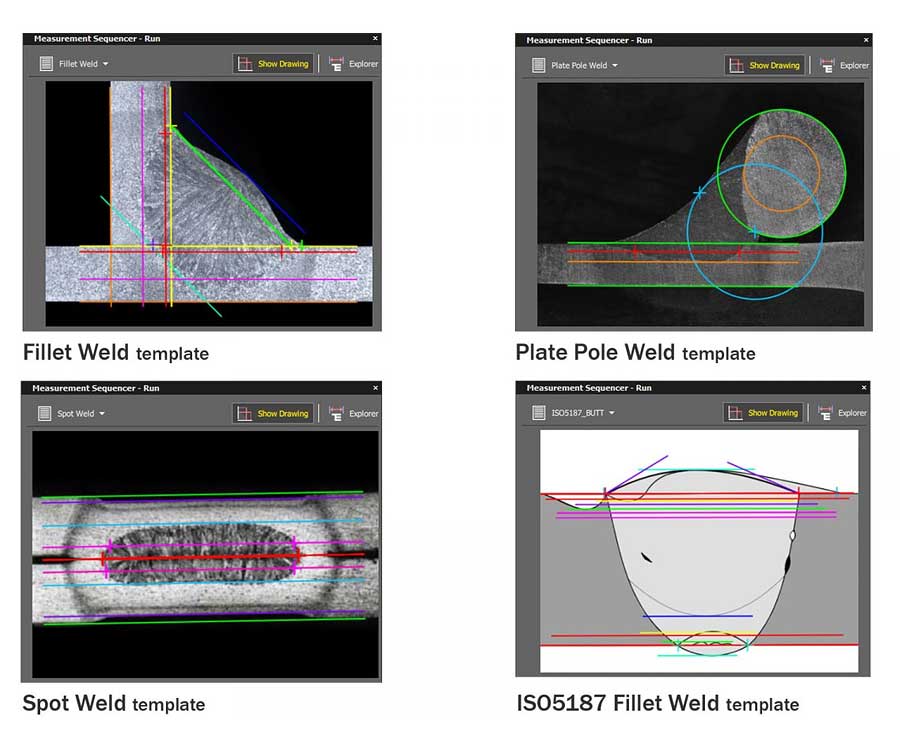Toggle Show Drawing in the Plate Pole Weld panel

click(x=764, y=66)
